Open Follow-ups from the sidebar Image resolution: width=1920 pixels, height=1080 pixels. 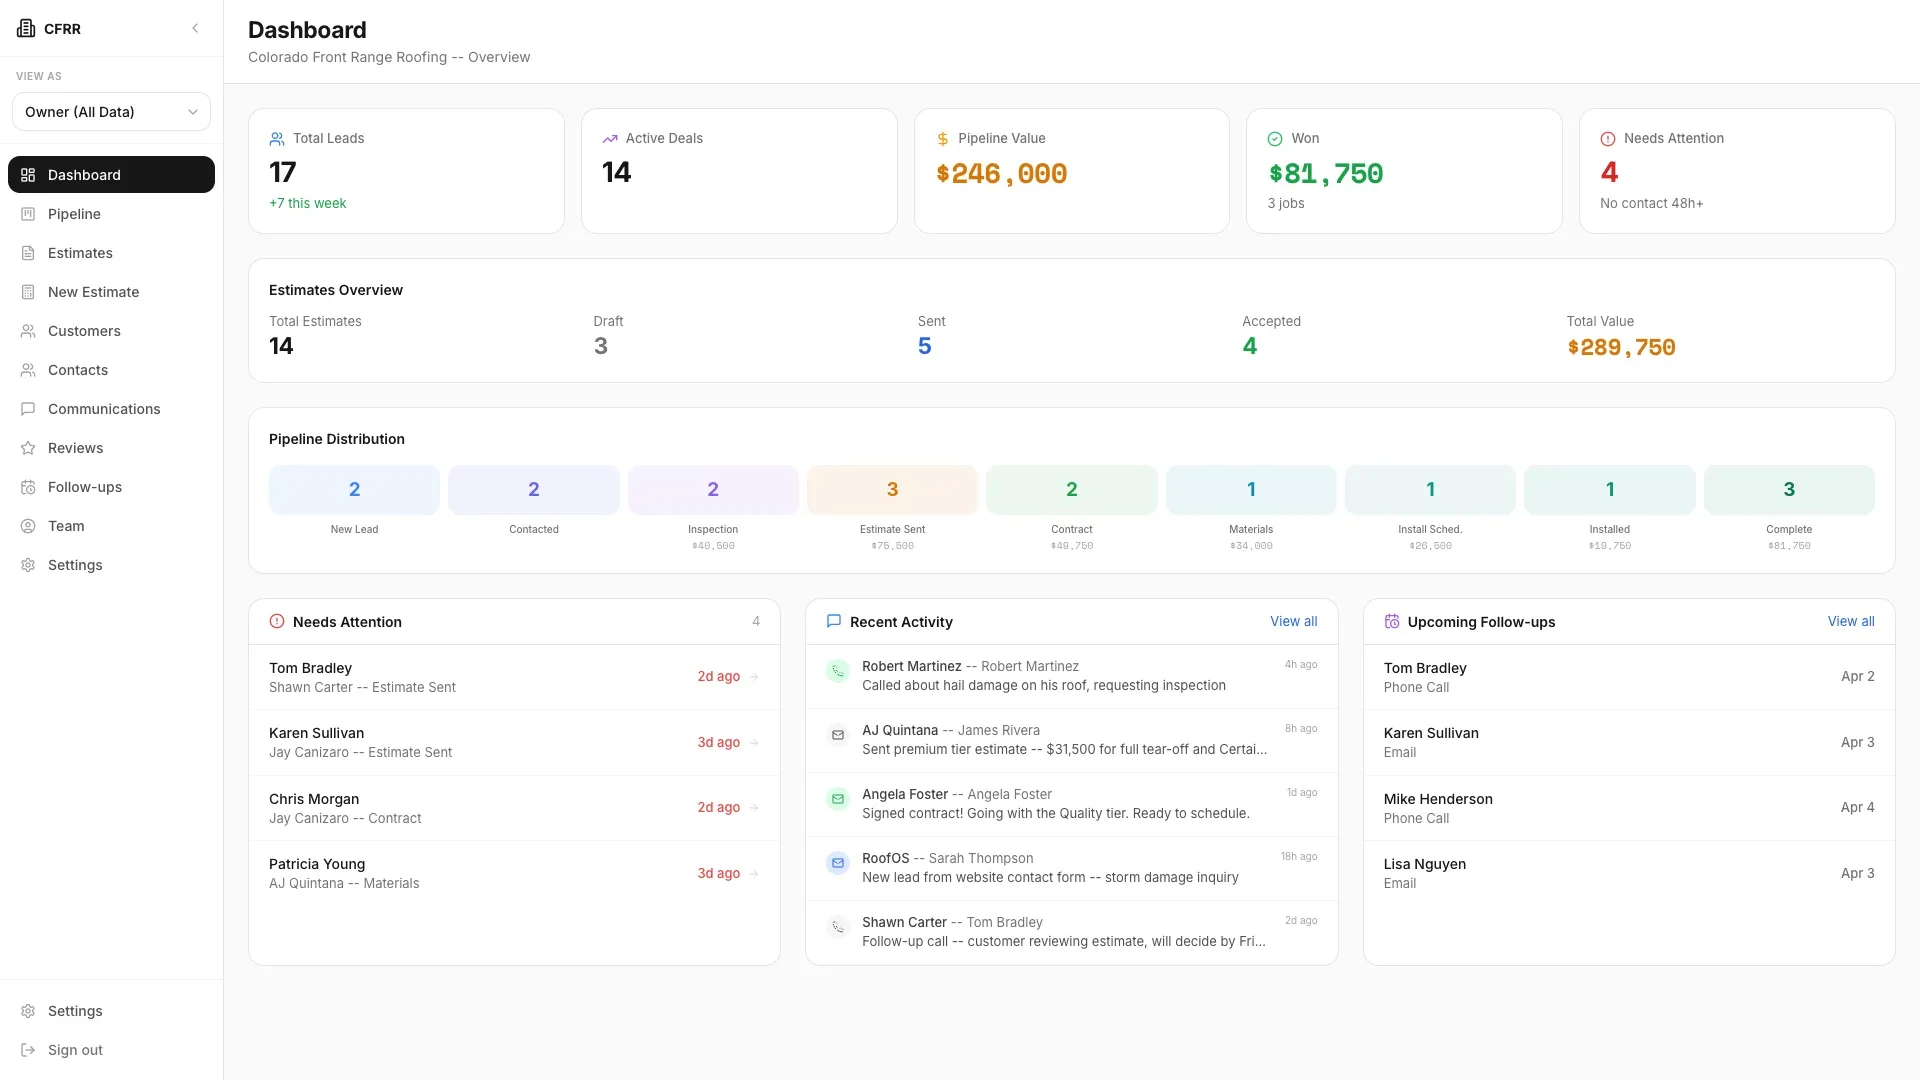[83, 487]
